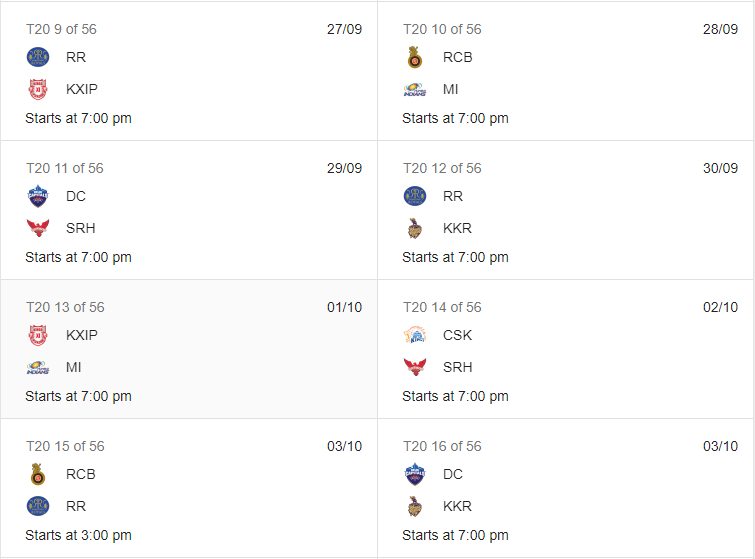
Task: Click the RR team logo in match 9
Action: click(x=37, y=57)
